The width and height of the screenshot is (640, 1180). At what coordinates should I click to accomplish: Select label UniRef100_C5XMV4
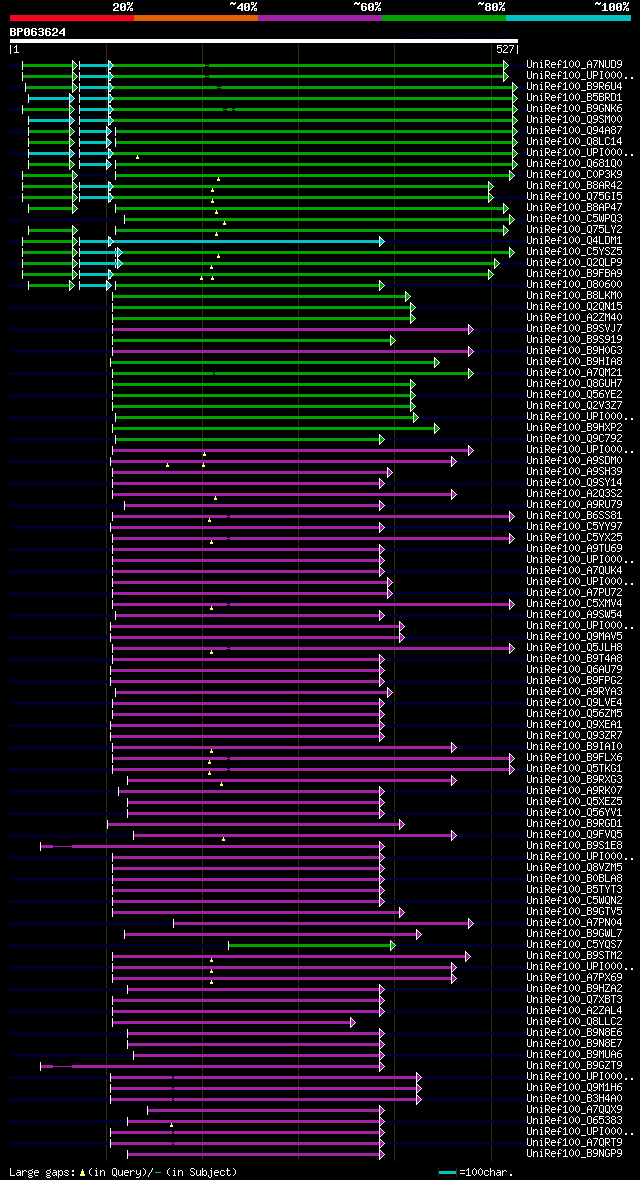point(574,604)
